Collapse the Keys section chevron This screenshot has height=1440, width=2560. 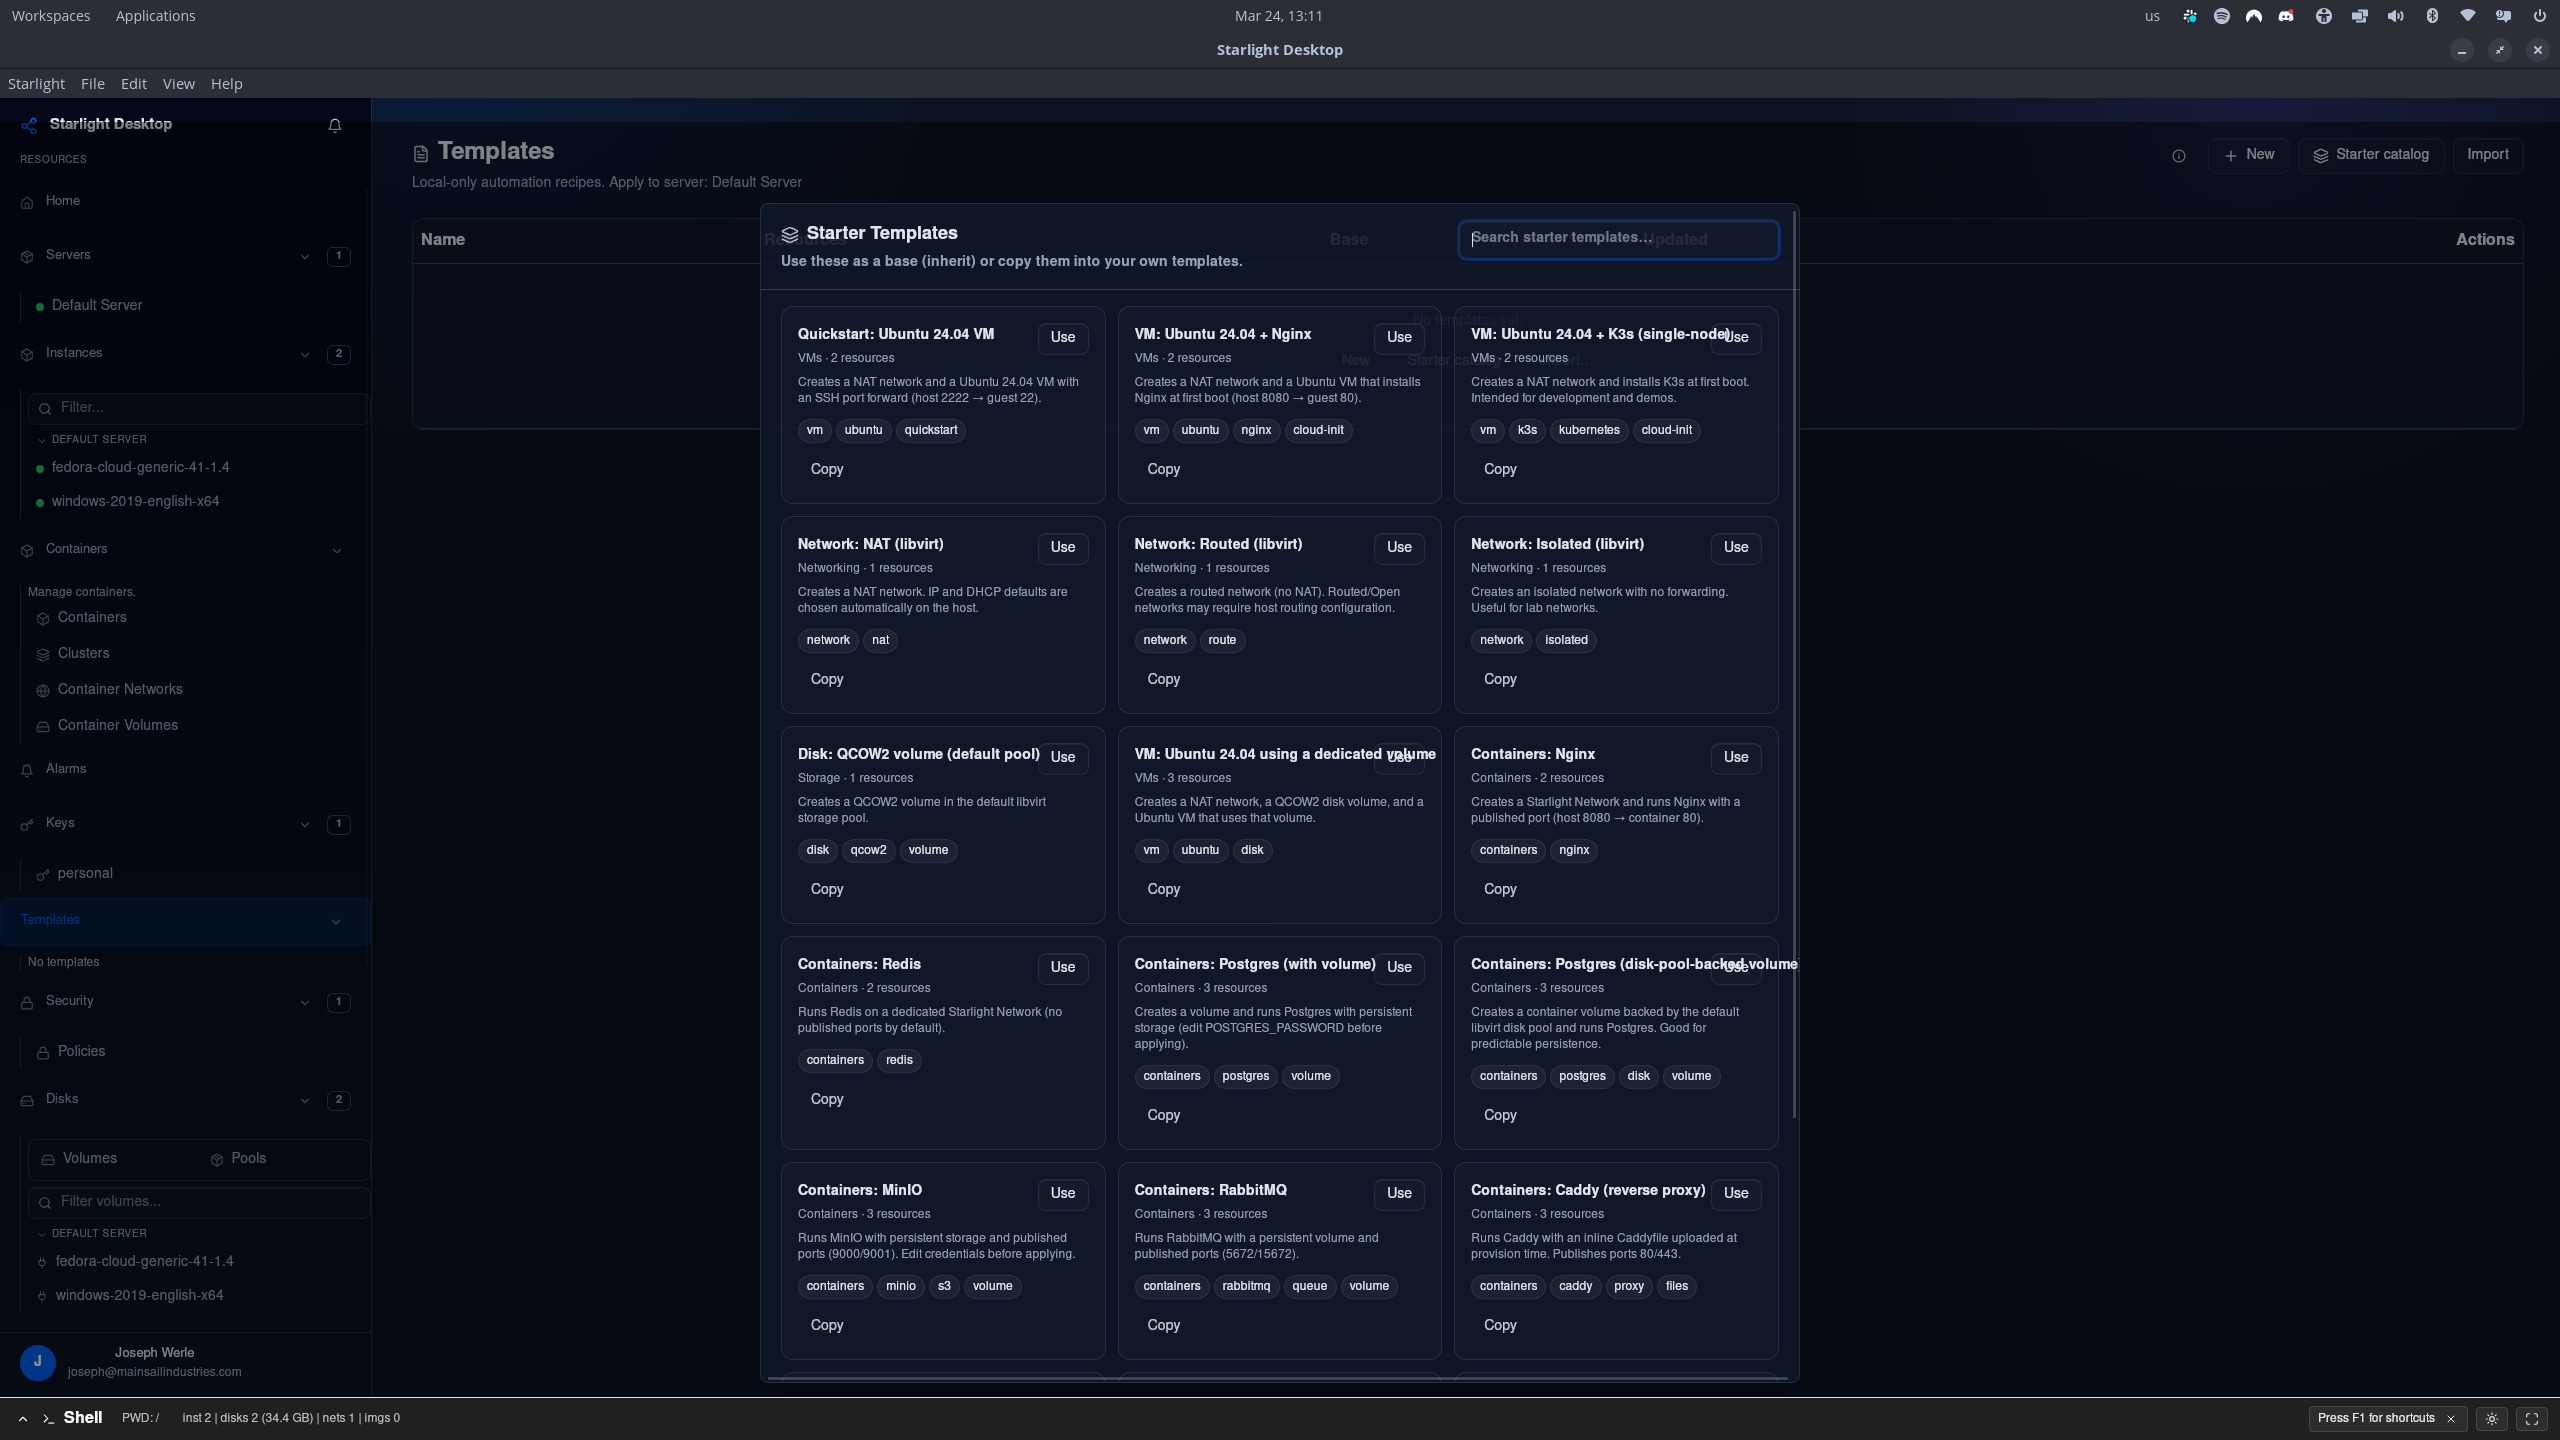tap(305, 824)
